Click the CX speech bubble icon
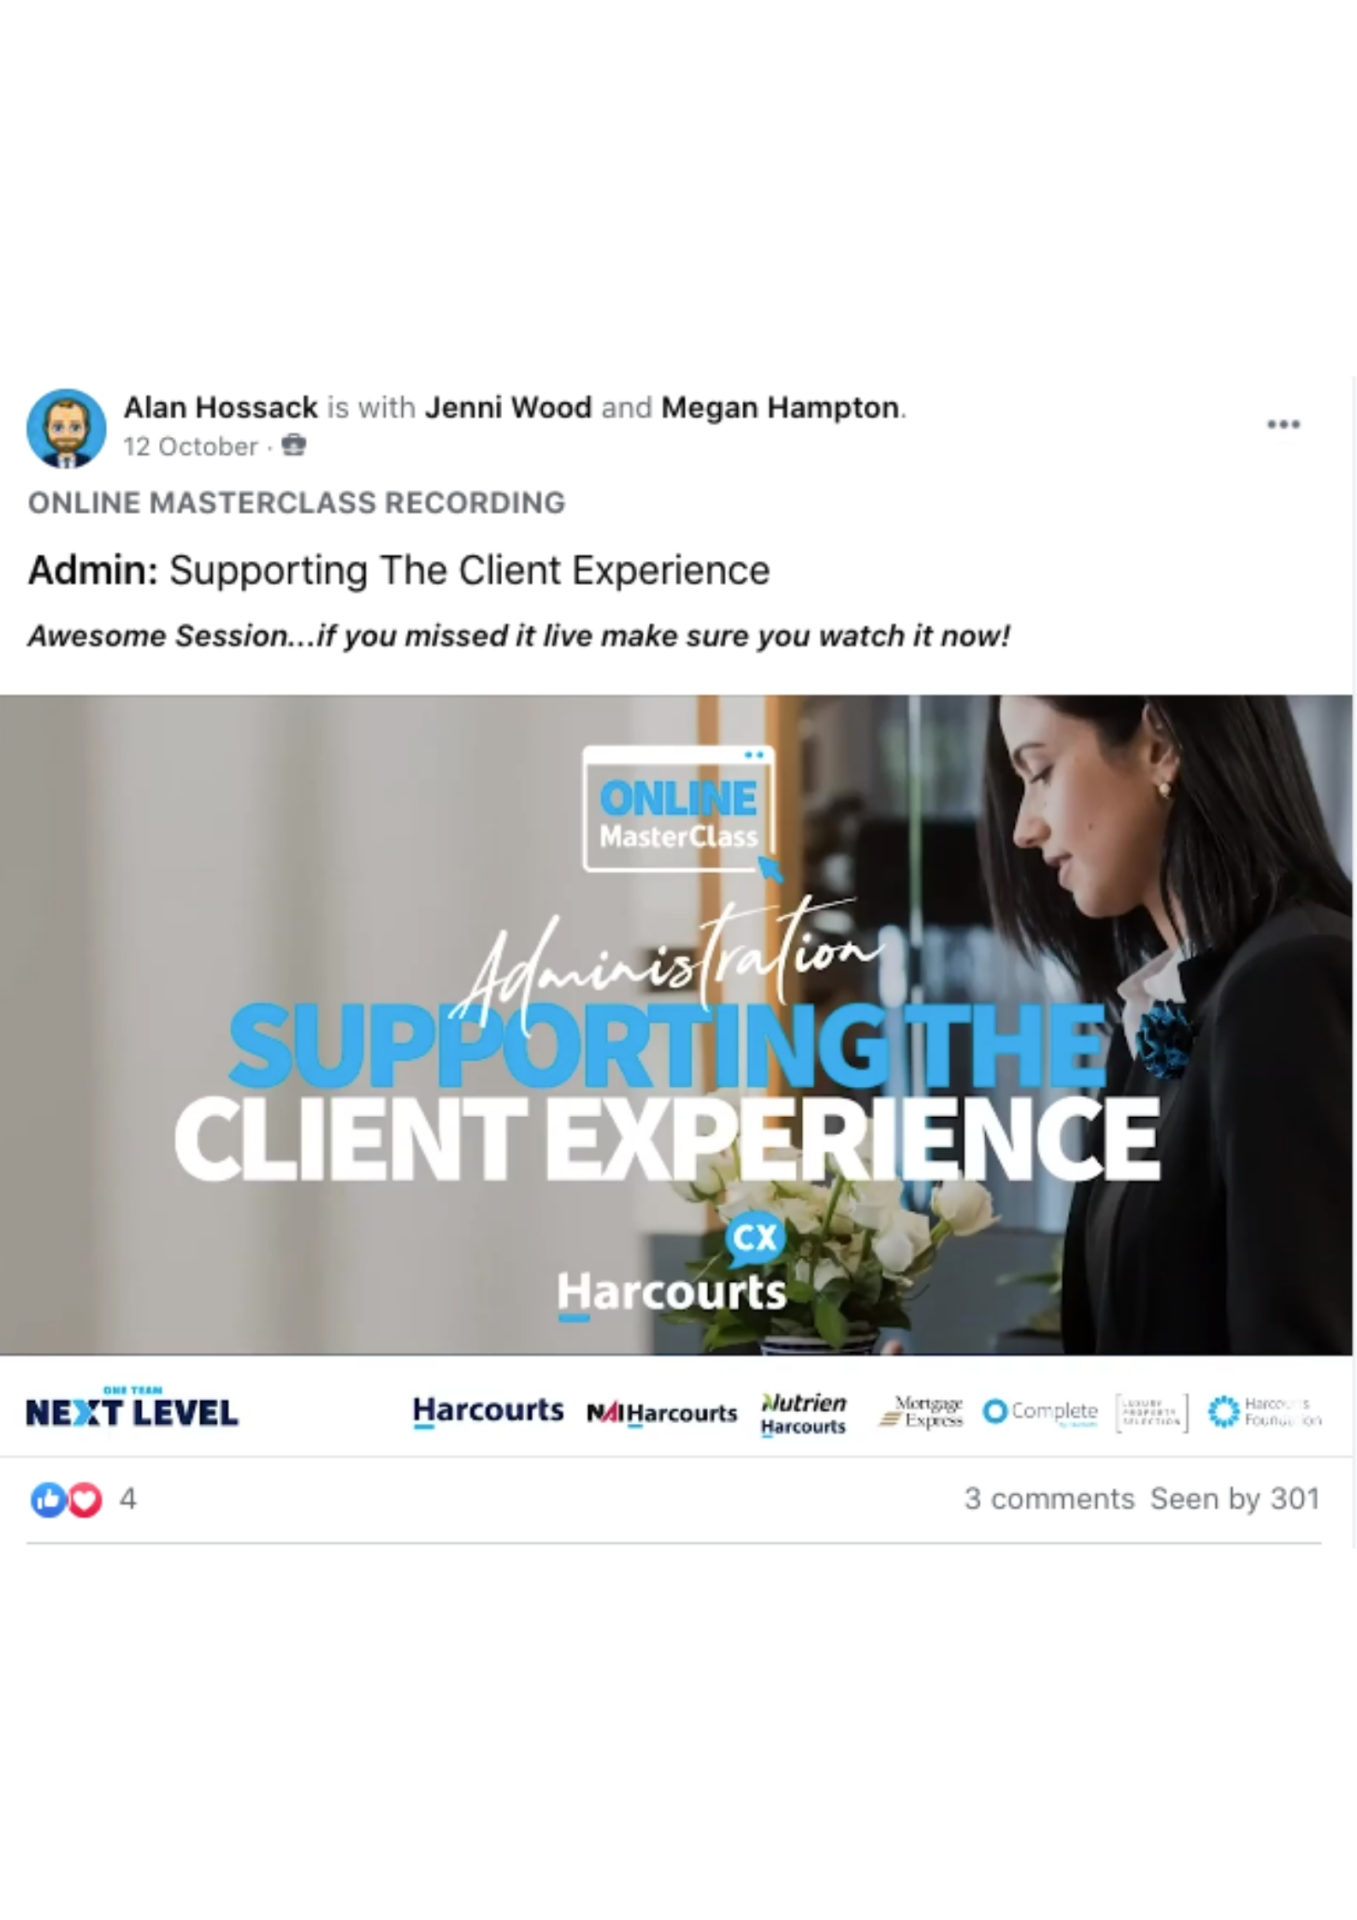The height and width of the screenshot is (1920, 1357). pyautogui.click(x=755, y=1240)
